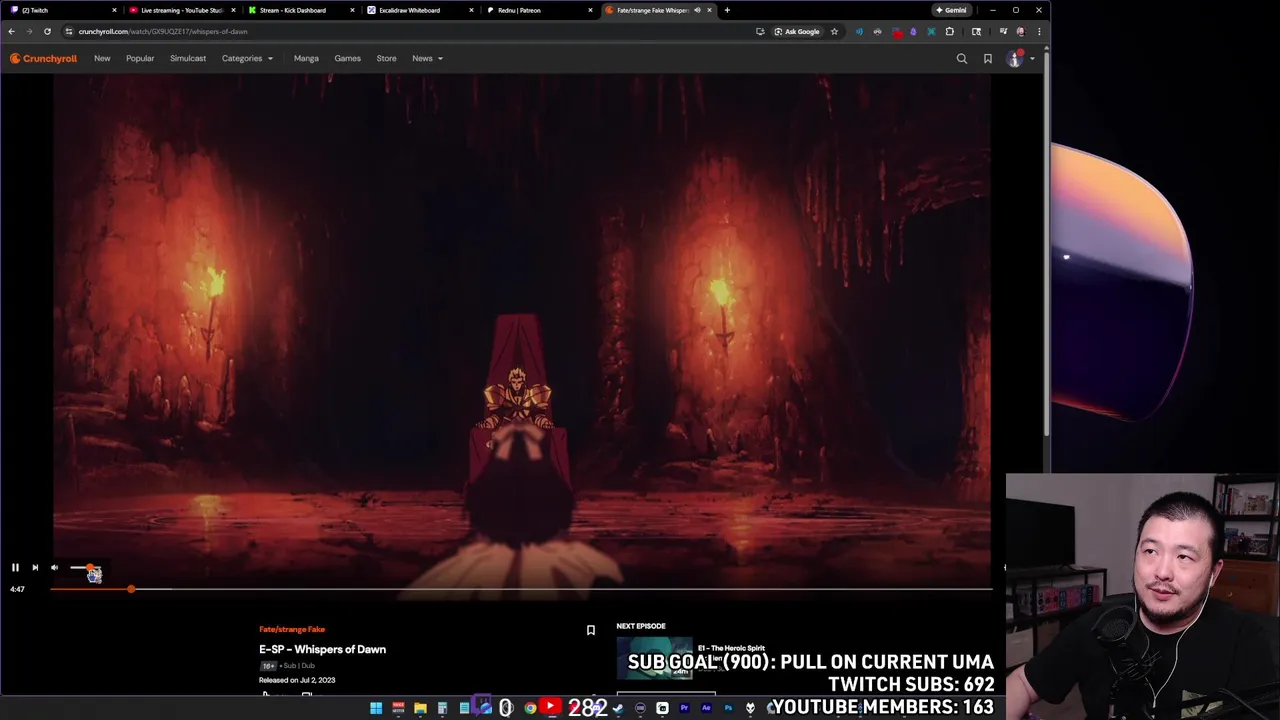Image resolution: width=1280 pixels, height=720 pixels.
Task: Open the Calculator taskbar icon
Action: pos(442,708)
